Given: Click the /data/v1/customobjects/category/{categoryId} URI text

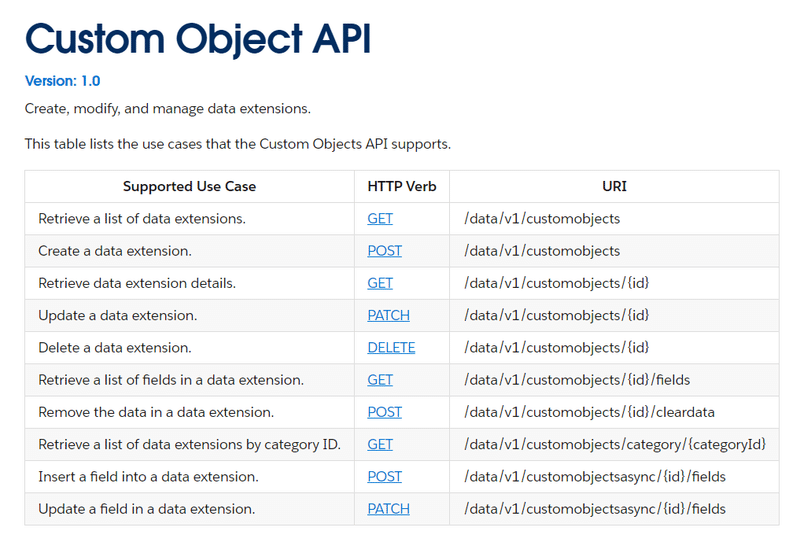Looking at the screenshot, I should [x=615, y=444].
